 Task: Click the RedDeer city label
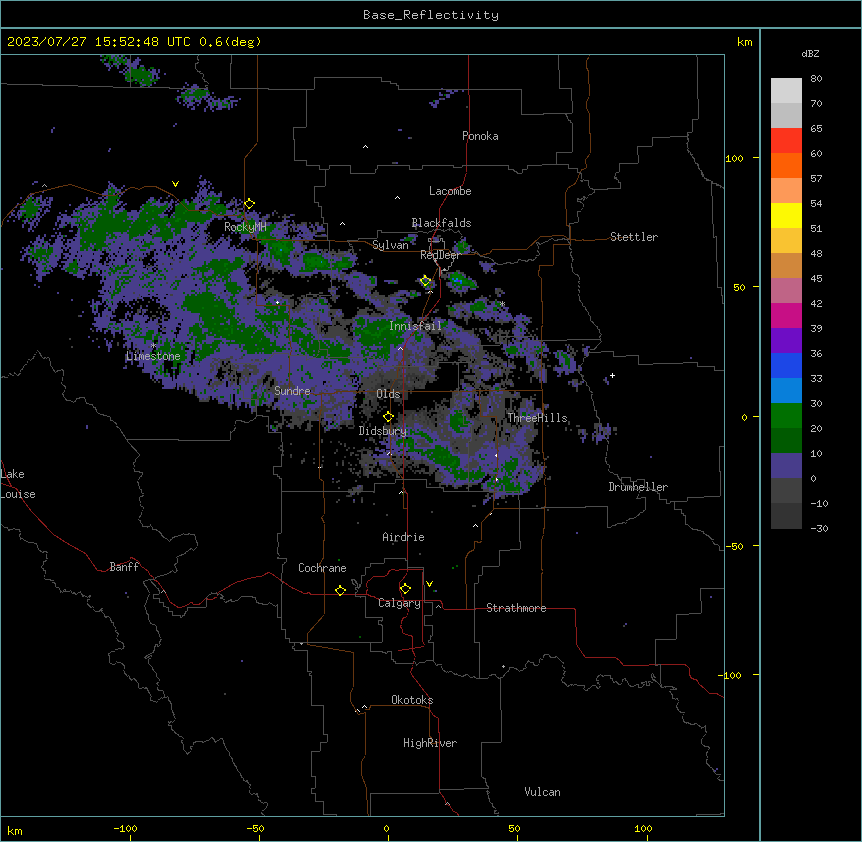coord(440,255)
